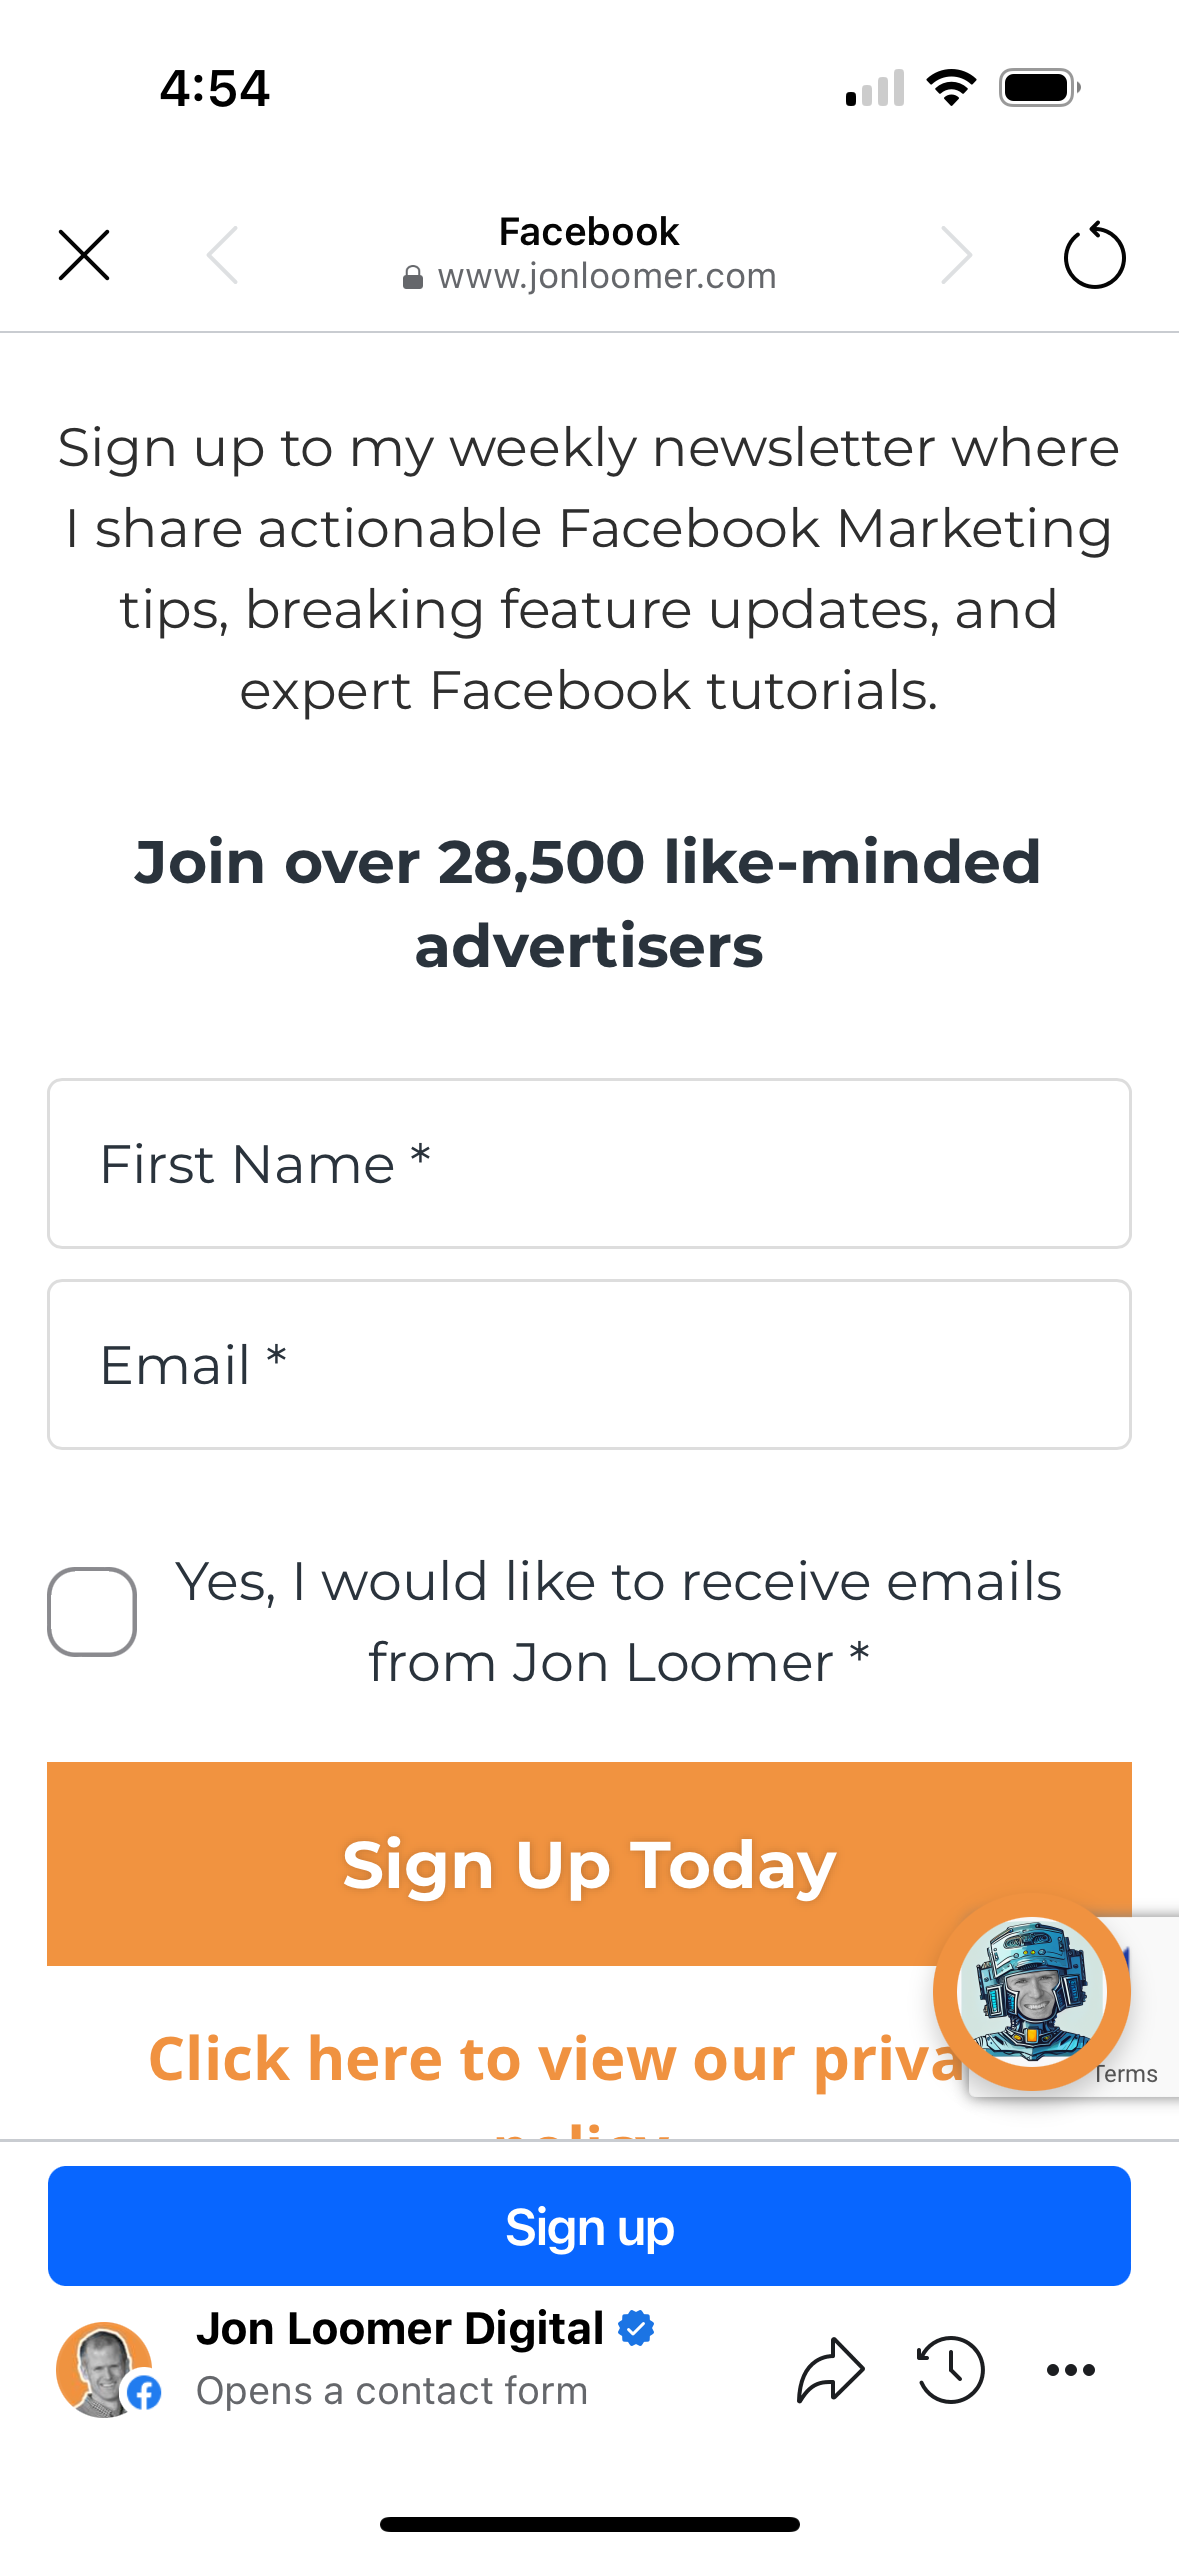Focus the First Name input field
This screenshot has height=2556, width=1179.
coord(589,1163)
